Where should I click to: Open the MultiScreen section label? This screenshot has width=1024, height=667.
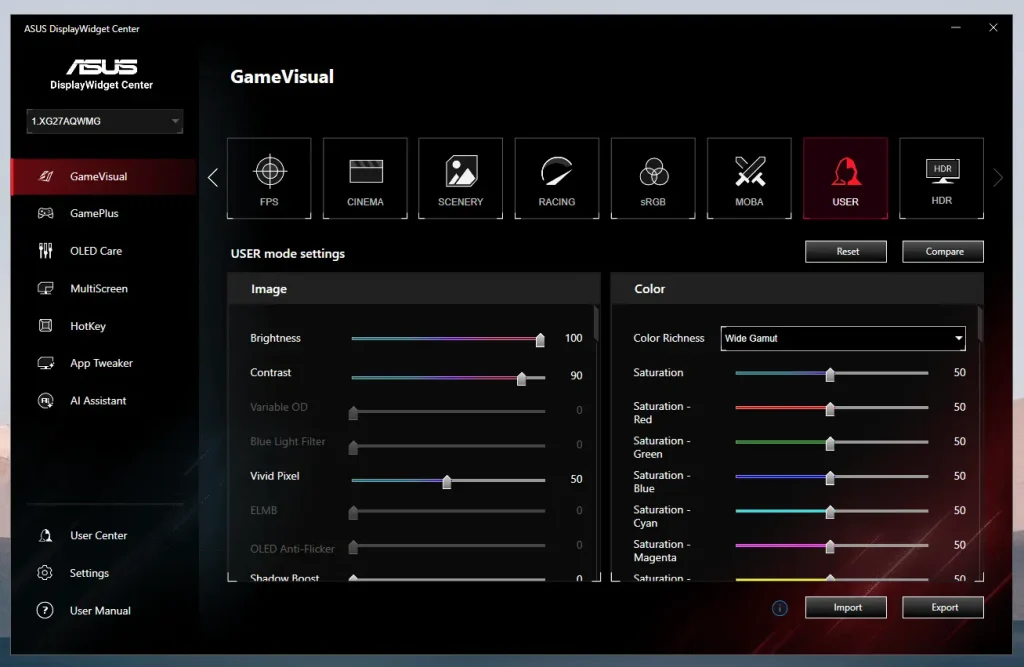coord(99,288)
